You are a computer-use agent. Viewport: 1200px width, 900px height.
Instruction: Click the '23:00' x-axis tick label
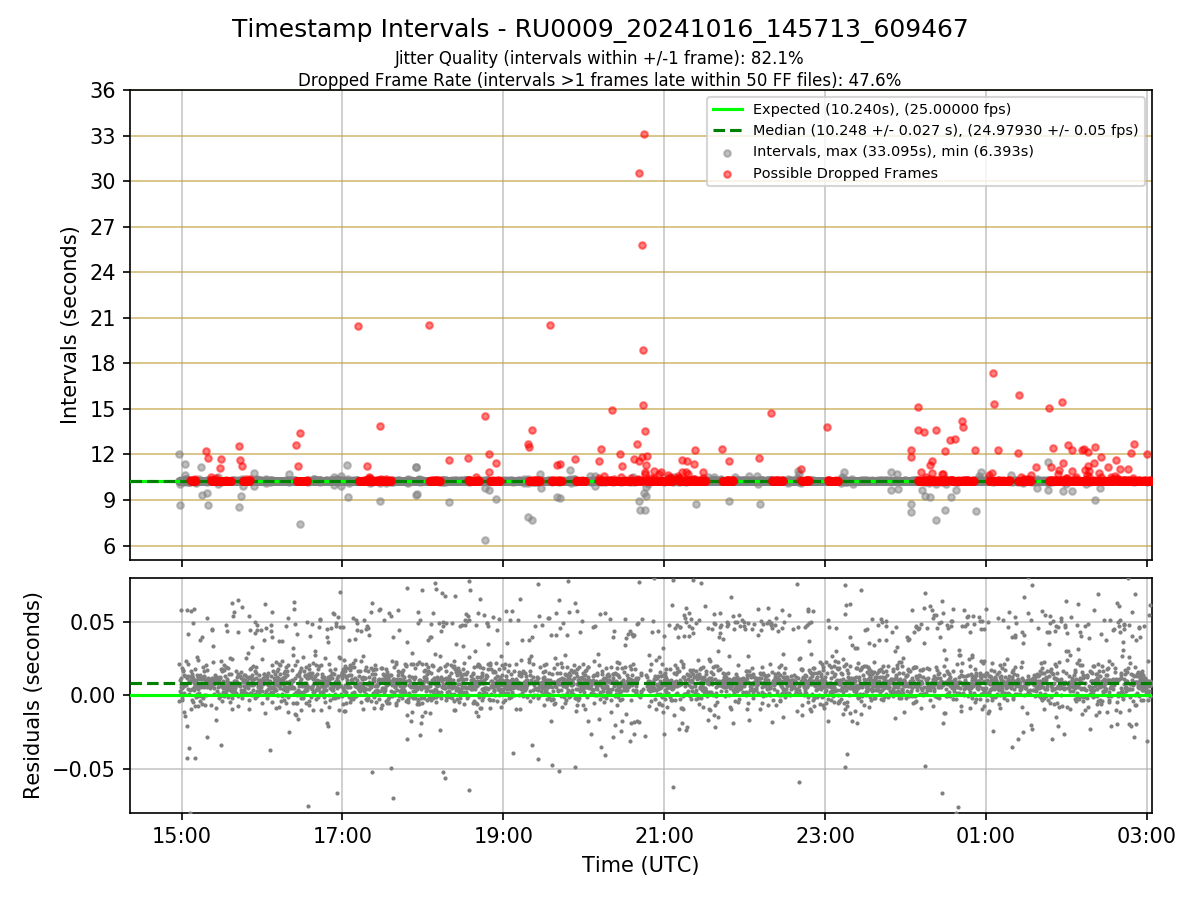tap(825, 835)
